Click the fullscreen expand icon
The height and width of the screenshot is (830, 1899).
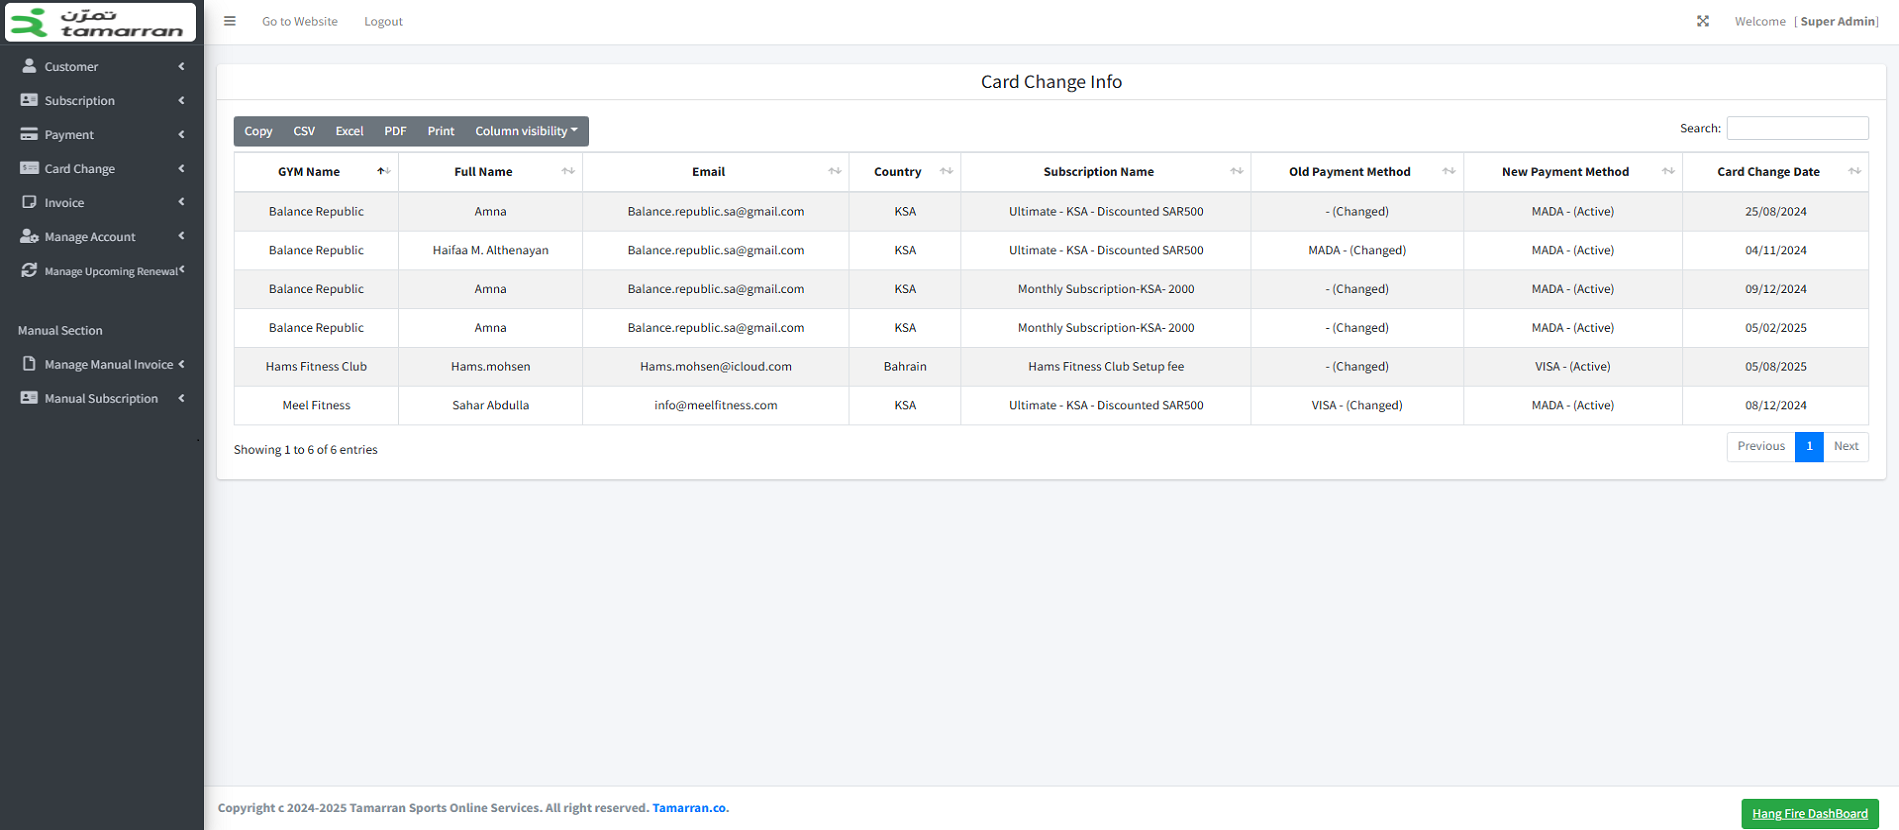[x=1703, y=21]
